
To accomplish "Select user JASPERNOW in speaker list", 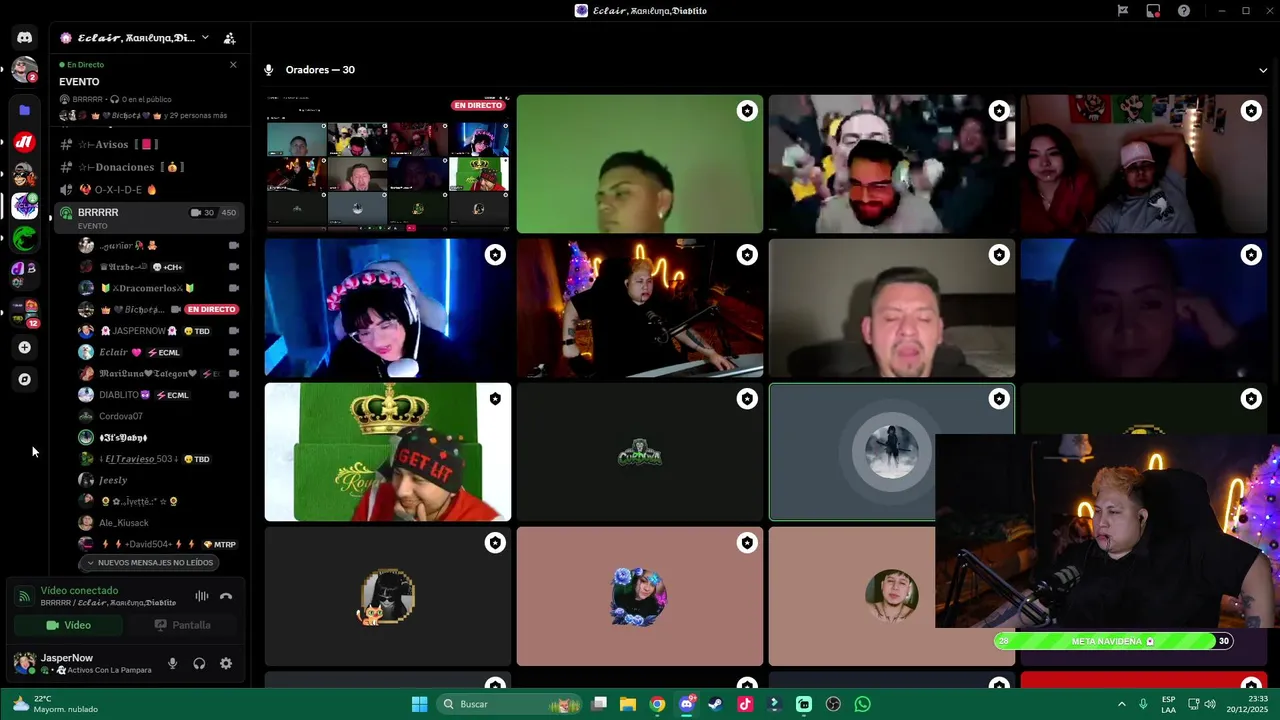I will (x=159, y=331).
